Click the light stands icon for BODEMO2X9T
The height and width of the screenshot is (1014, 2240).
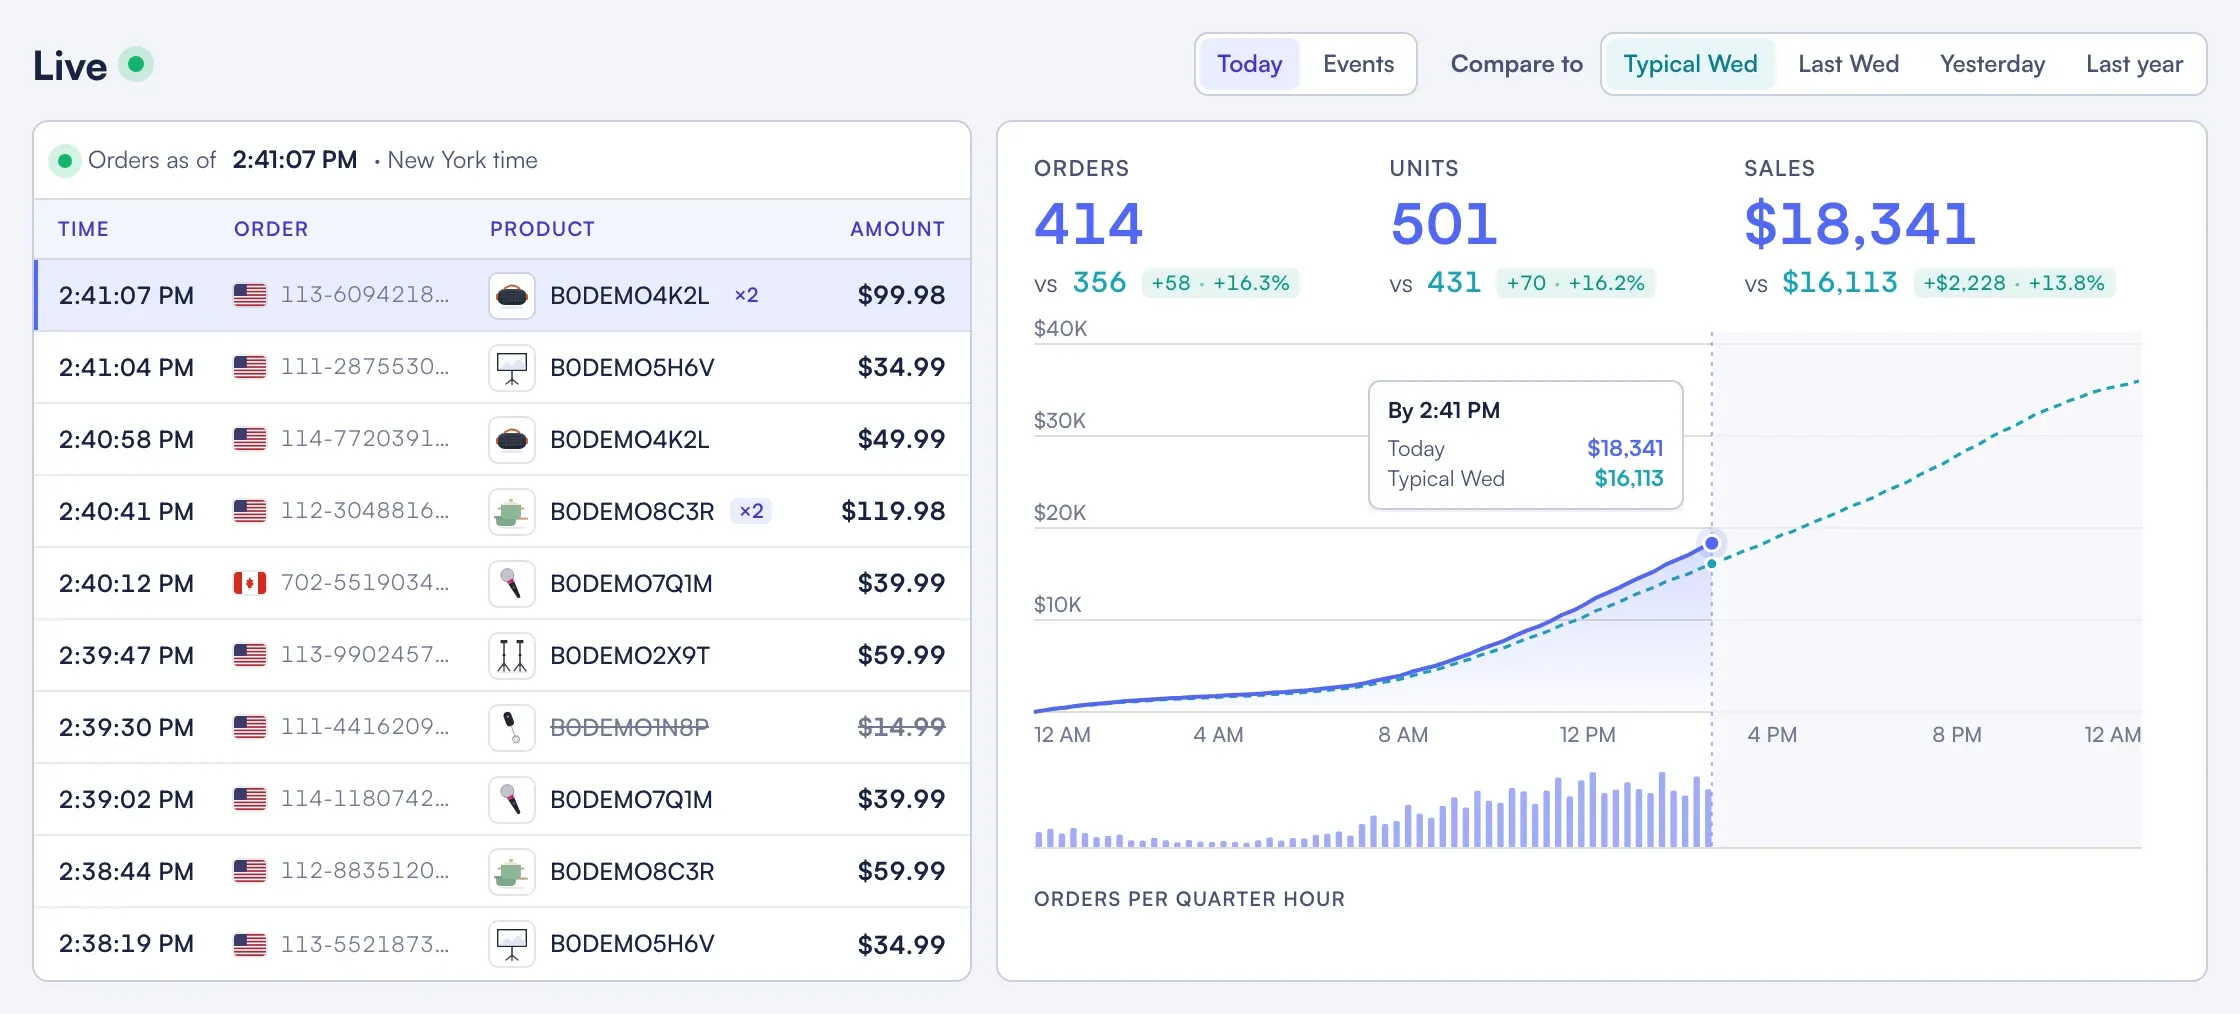(x=512, y=656)
